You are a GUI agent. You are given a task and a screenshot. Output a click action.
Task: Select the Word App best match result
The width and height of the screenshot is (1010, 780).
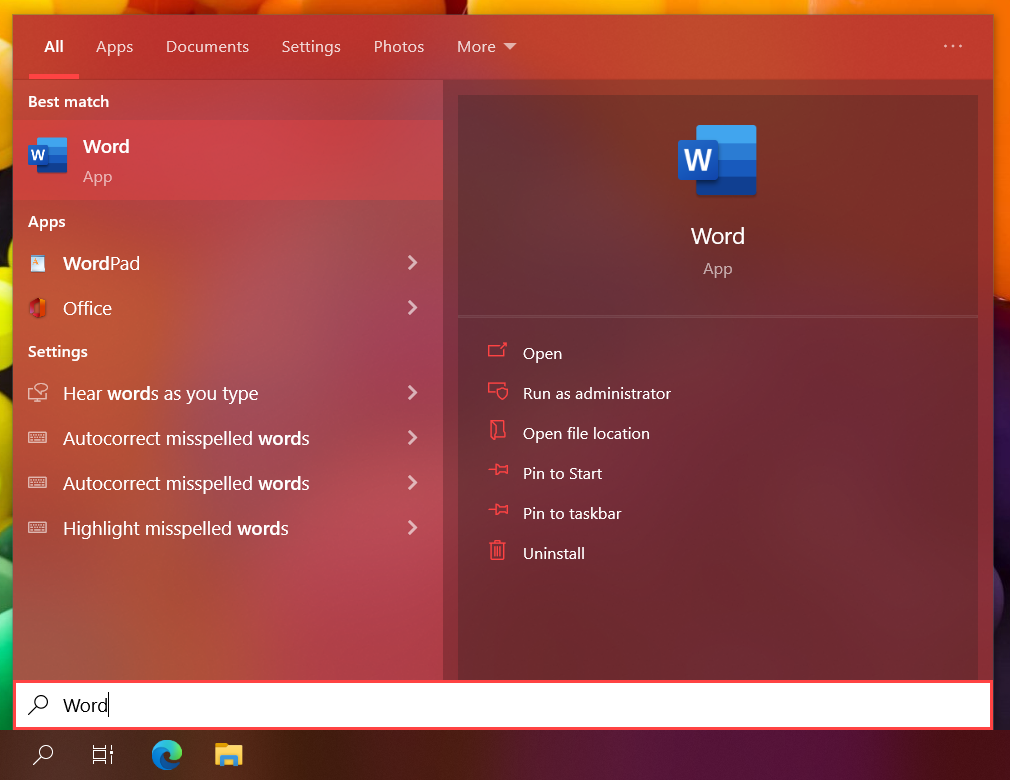(x=228, y=160)
